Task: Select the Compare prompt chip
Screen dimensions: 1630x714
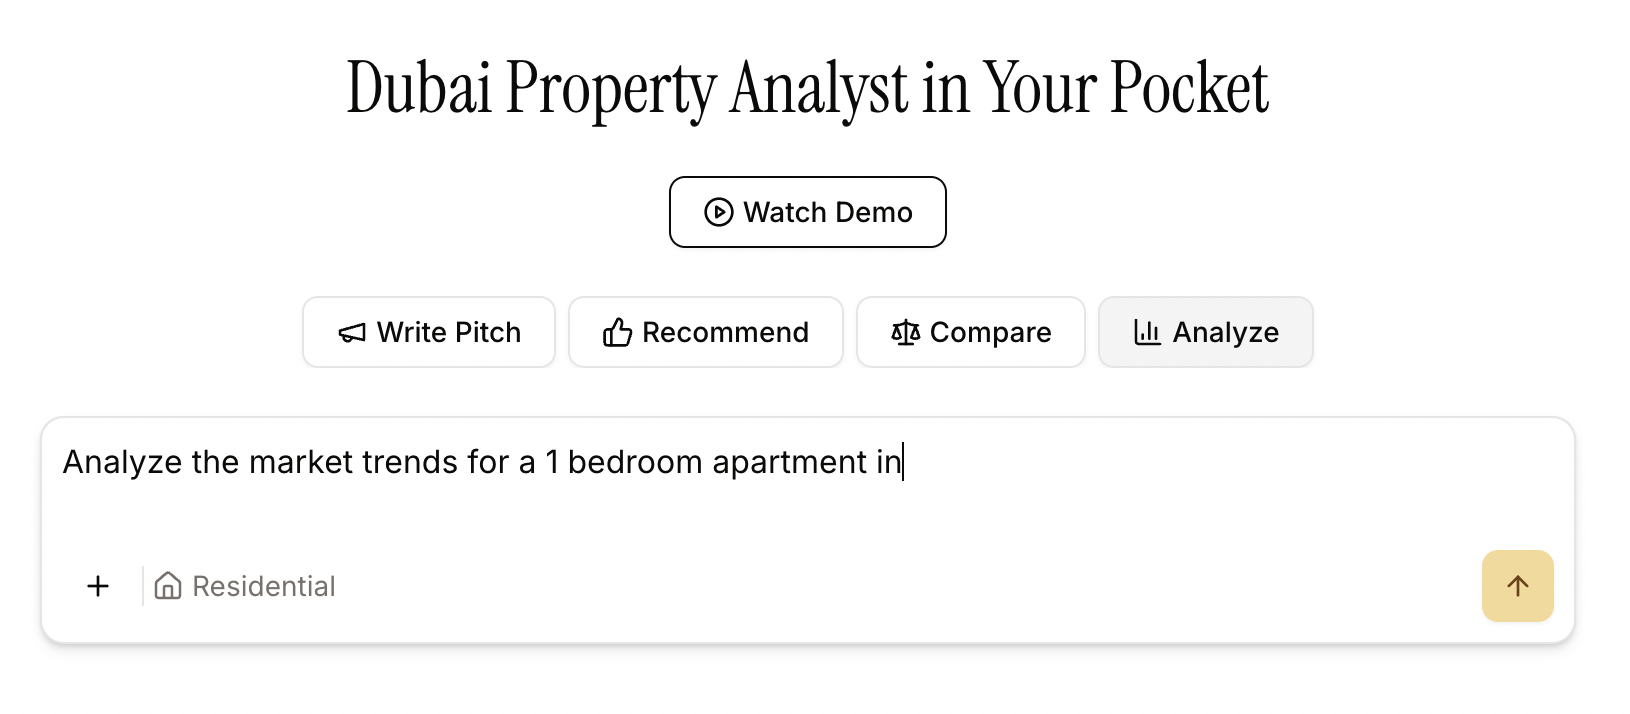Action: [x=971, y=332]
